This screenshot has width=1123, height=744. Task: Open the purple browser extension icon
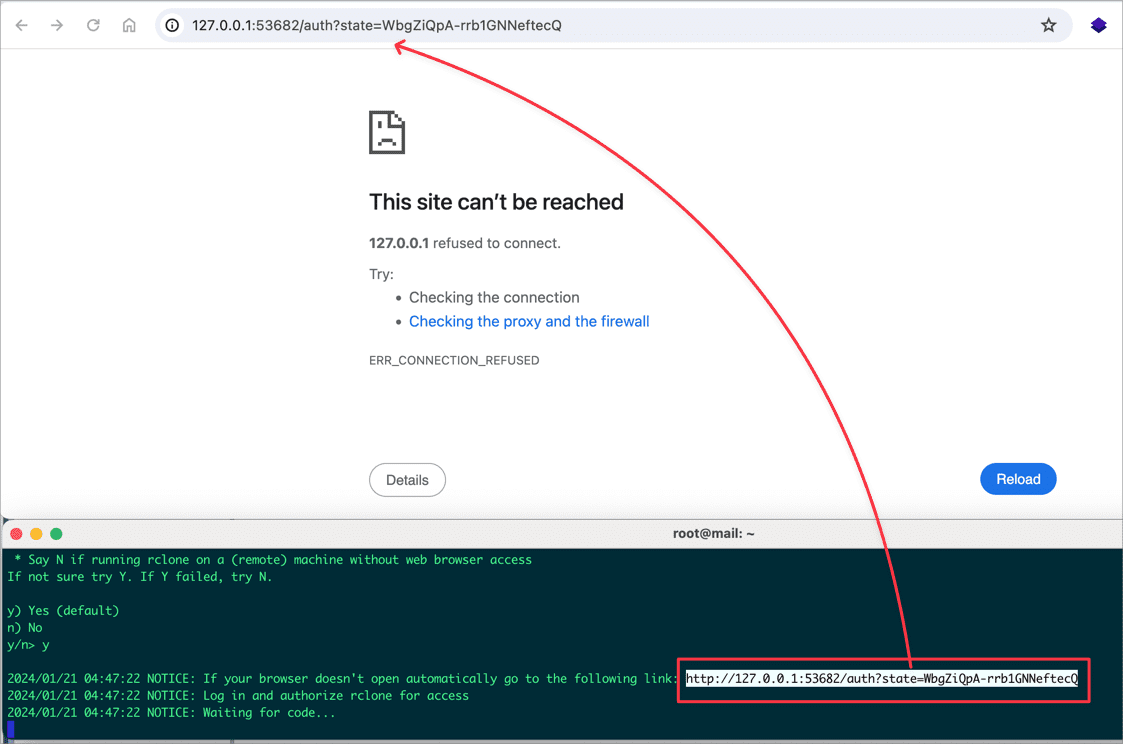pyautogui.click(x=1098, y=25)
